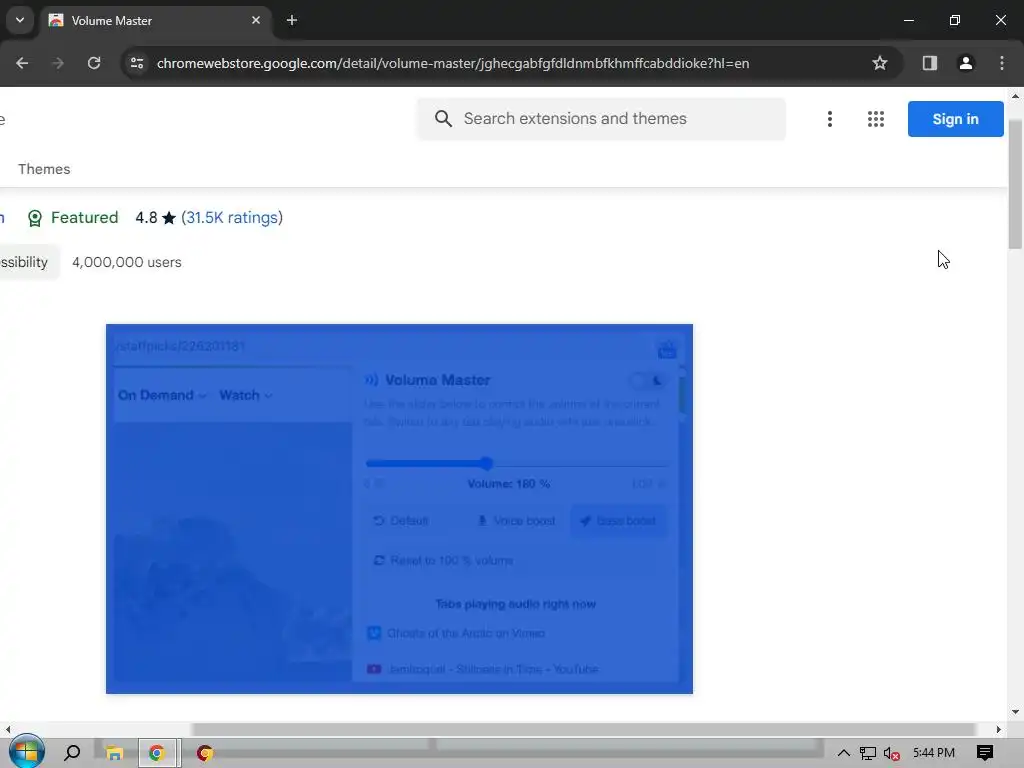The width and height of the screenshot is (1024, 768).
Task: Open the tab search dropdown arrow
Action: click(x=20, y=20)
